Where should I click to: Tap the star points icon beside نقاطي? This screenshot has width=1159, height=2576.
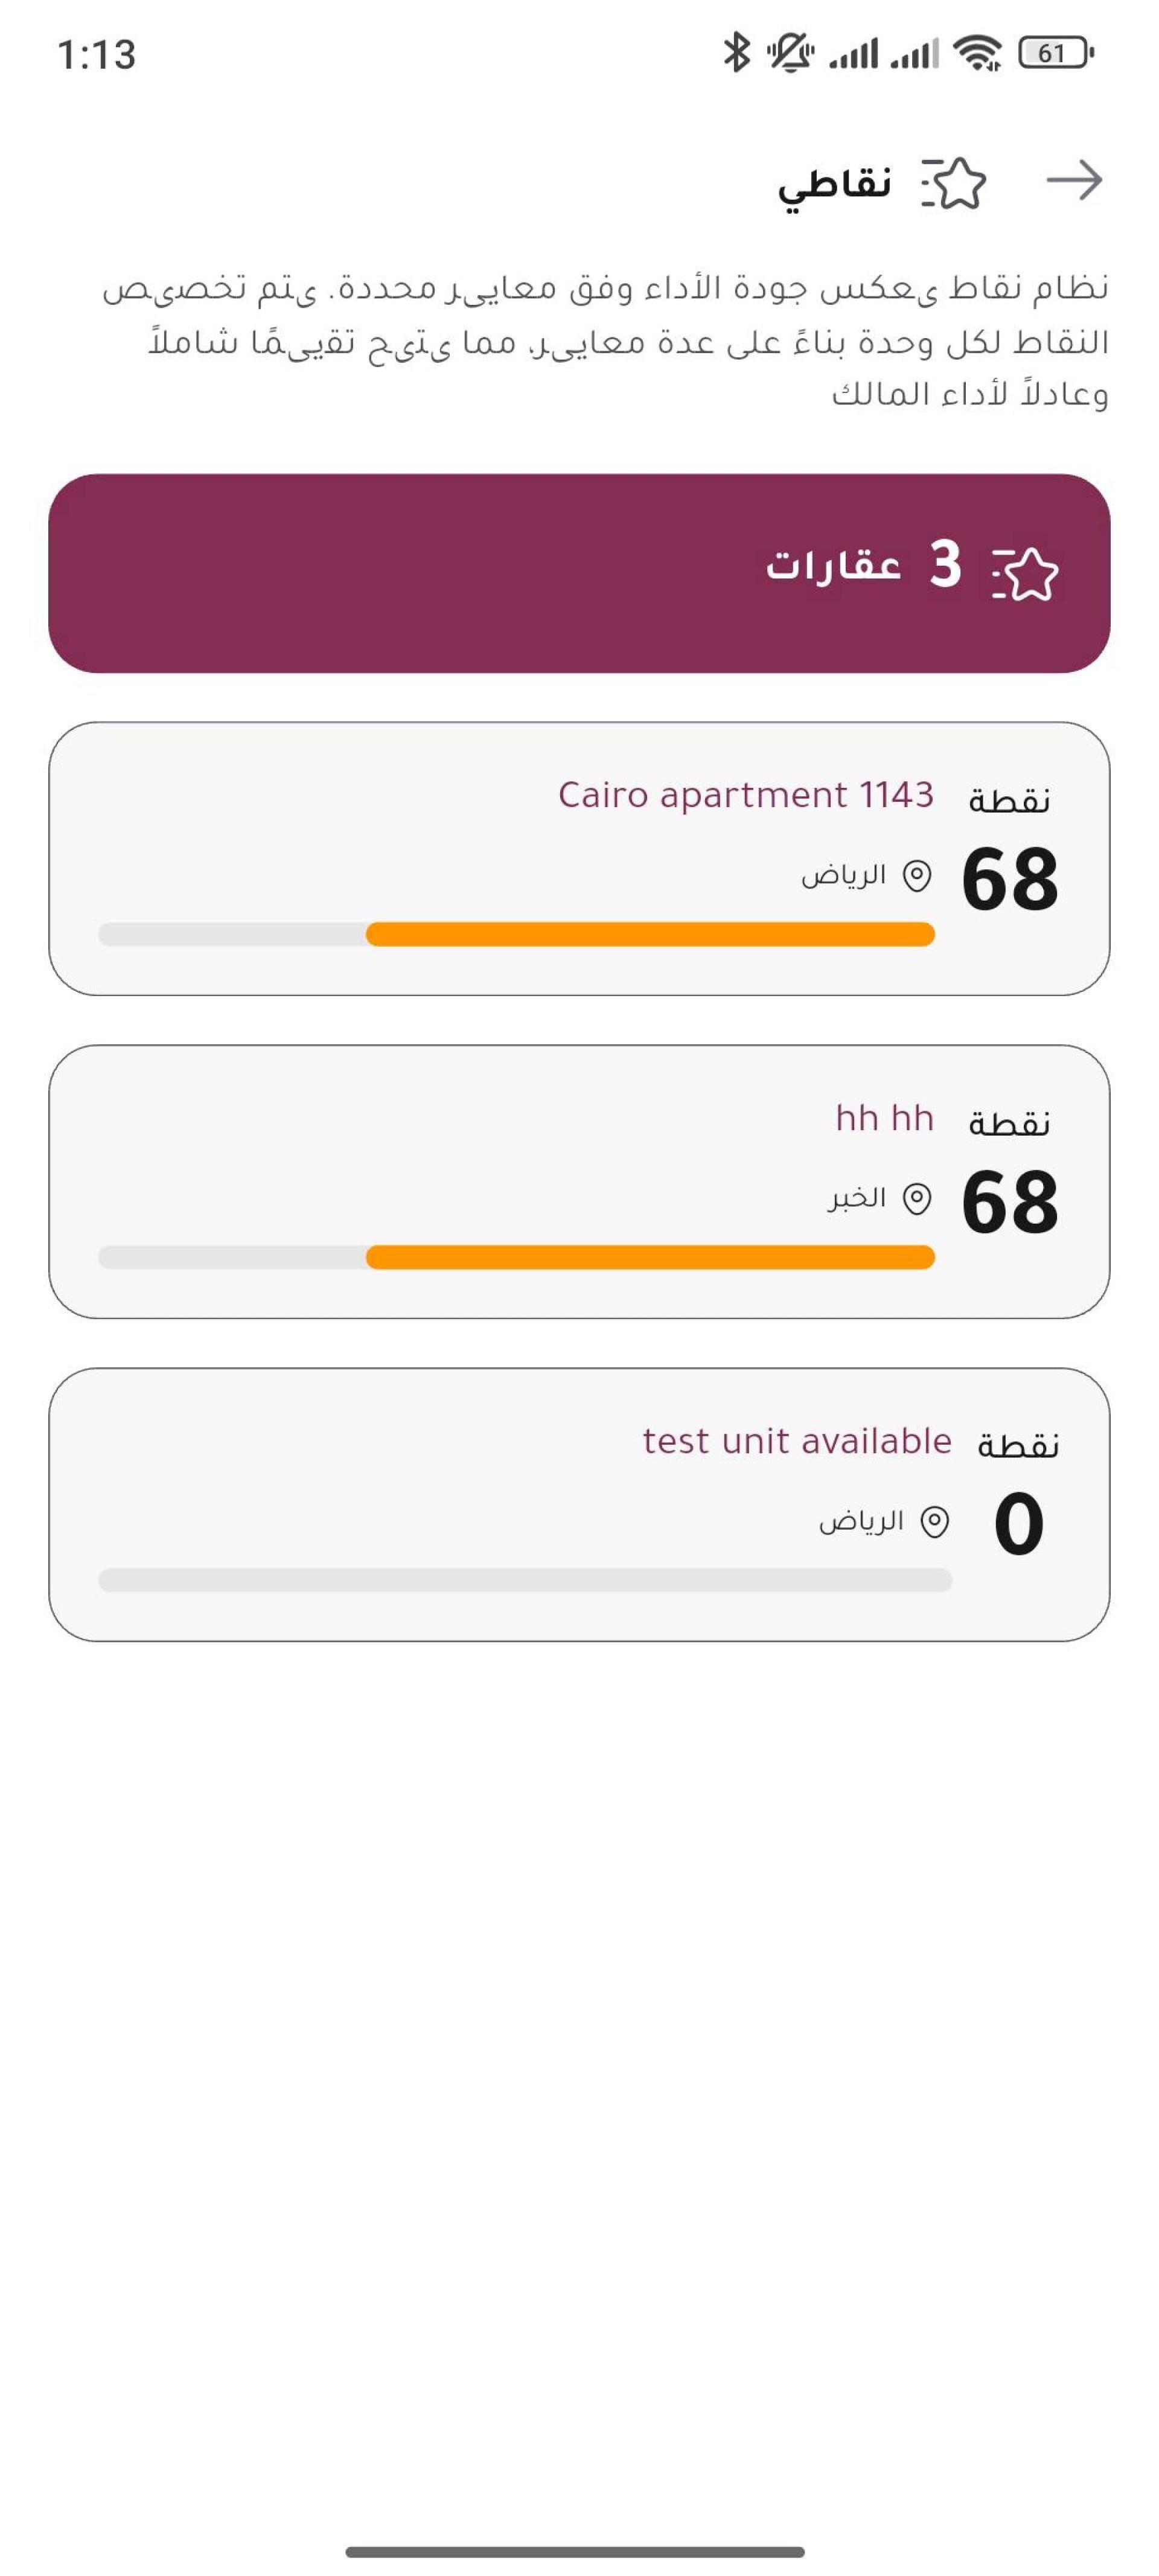click(954, 183)
